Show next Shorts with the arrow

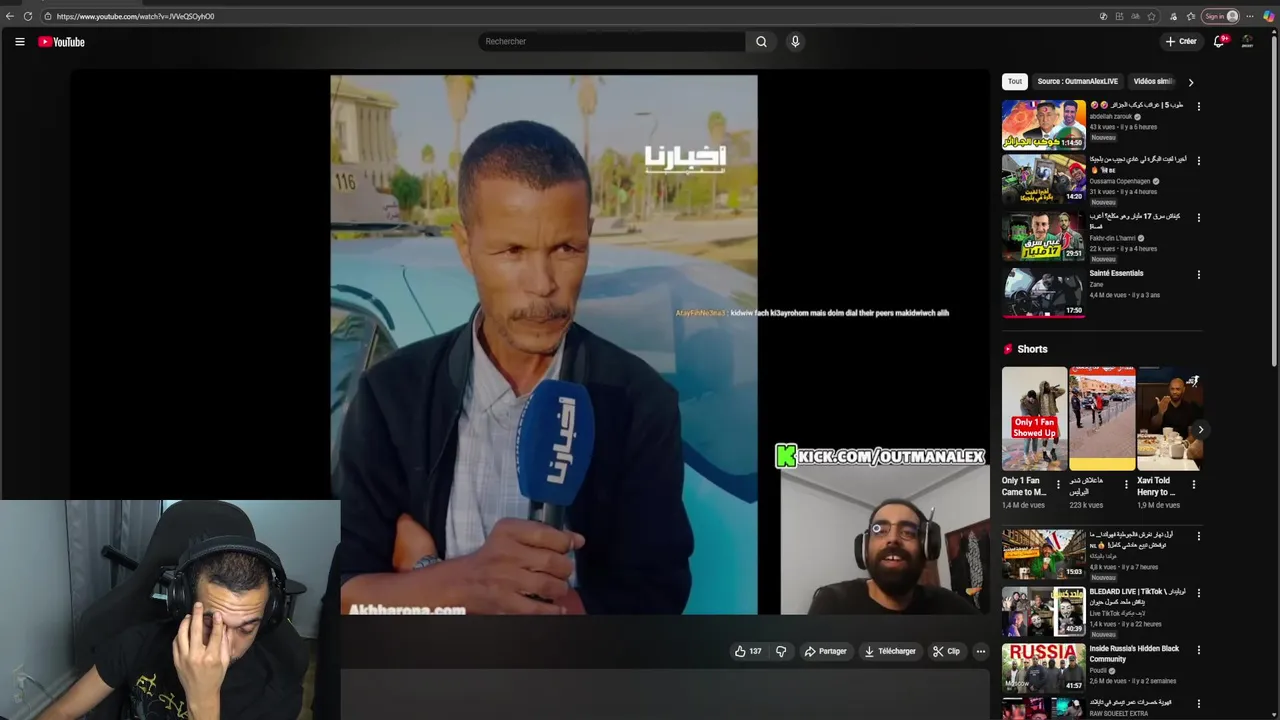coord(1201,430)
